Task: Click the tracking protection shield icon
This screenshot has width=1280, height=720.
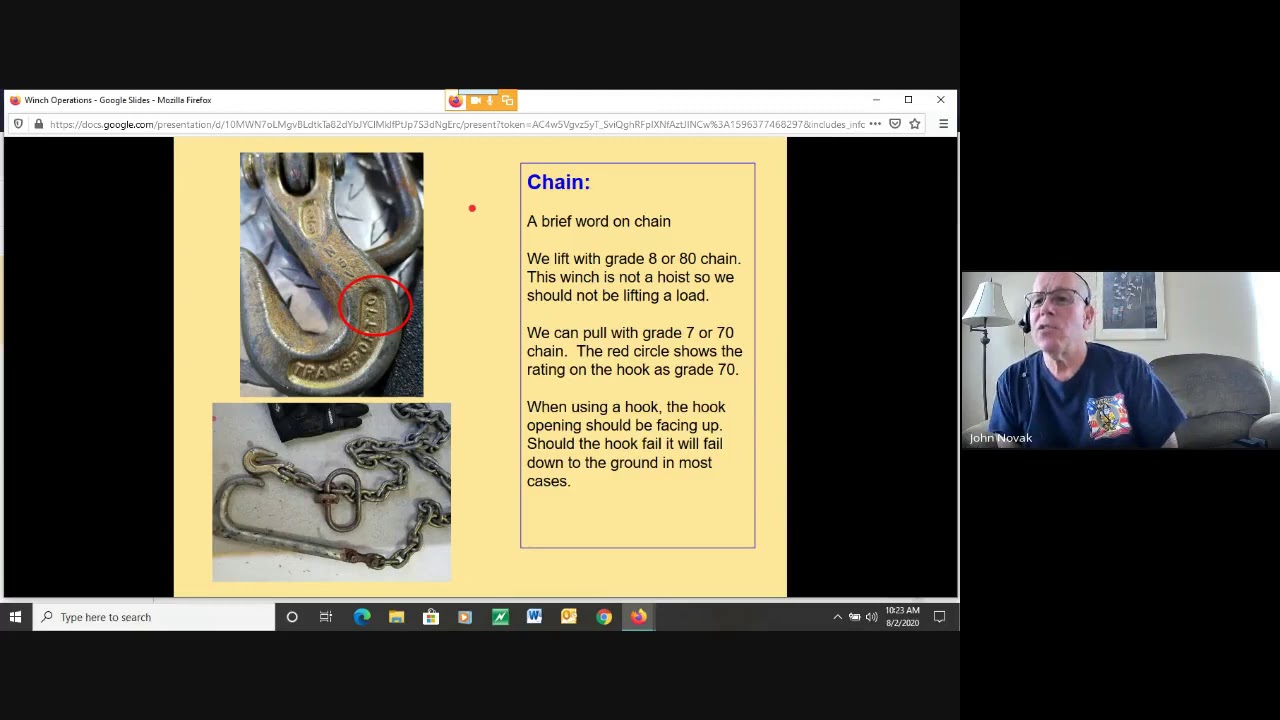Action: (18, 124)
